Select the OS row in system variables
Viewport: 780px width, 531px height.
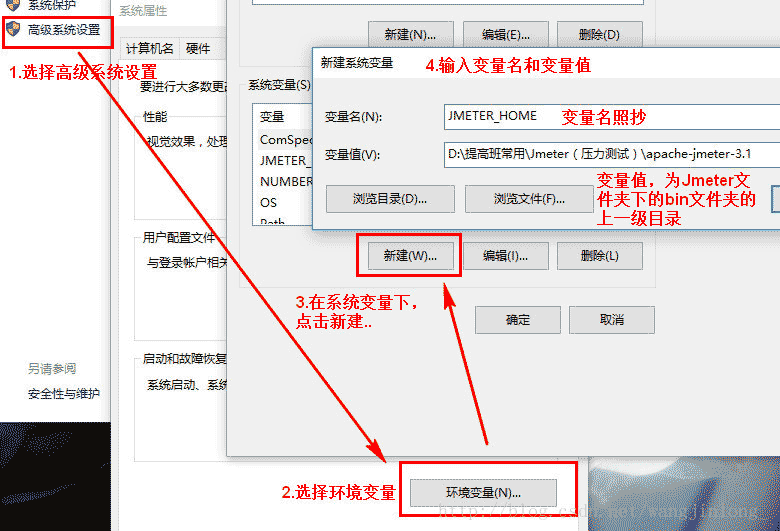284,203
